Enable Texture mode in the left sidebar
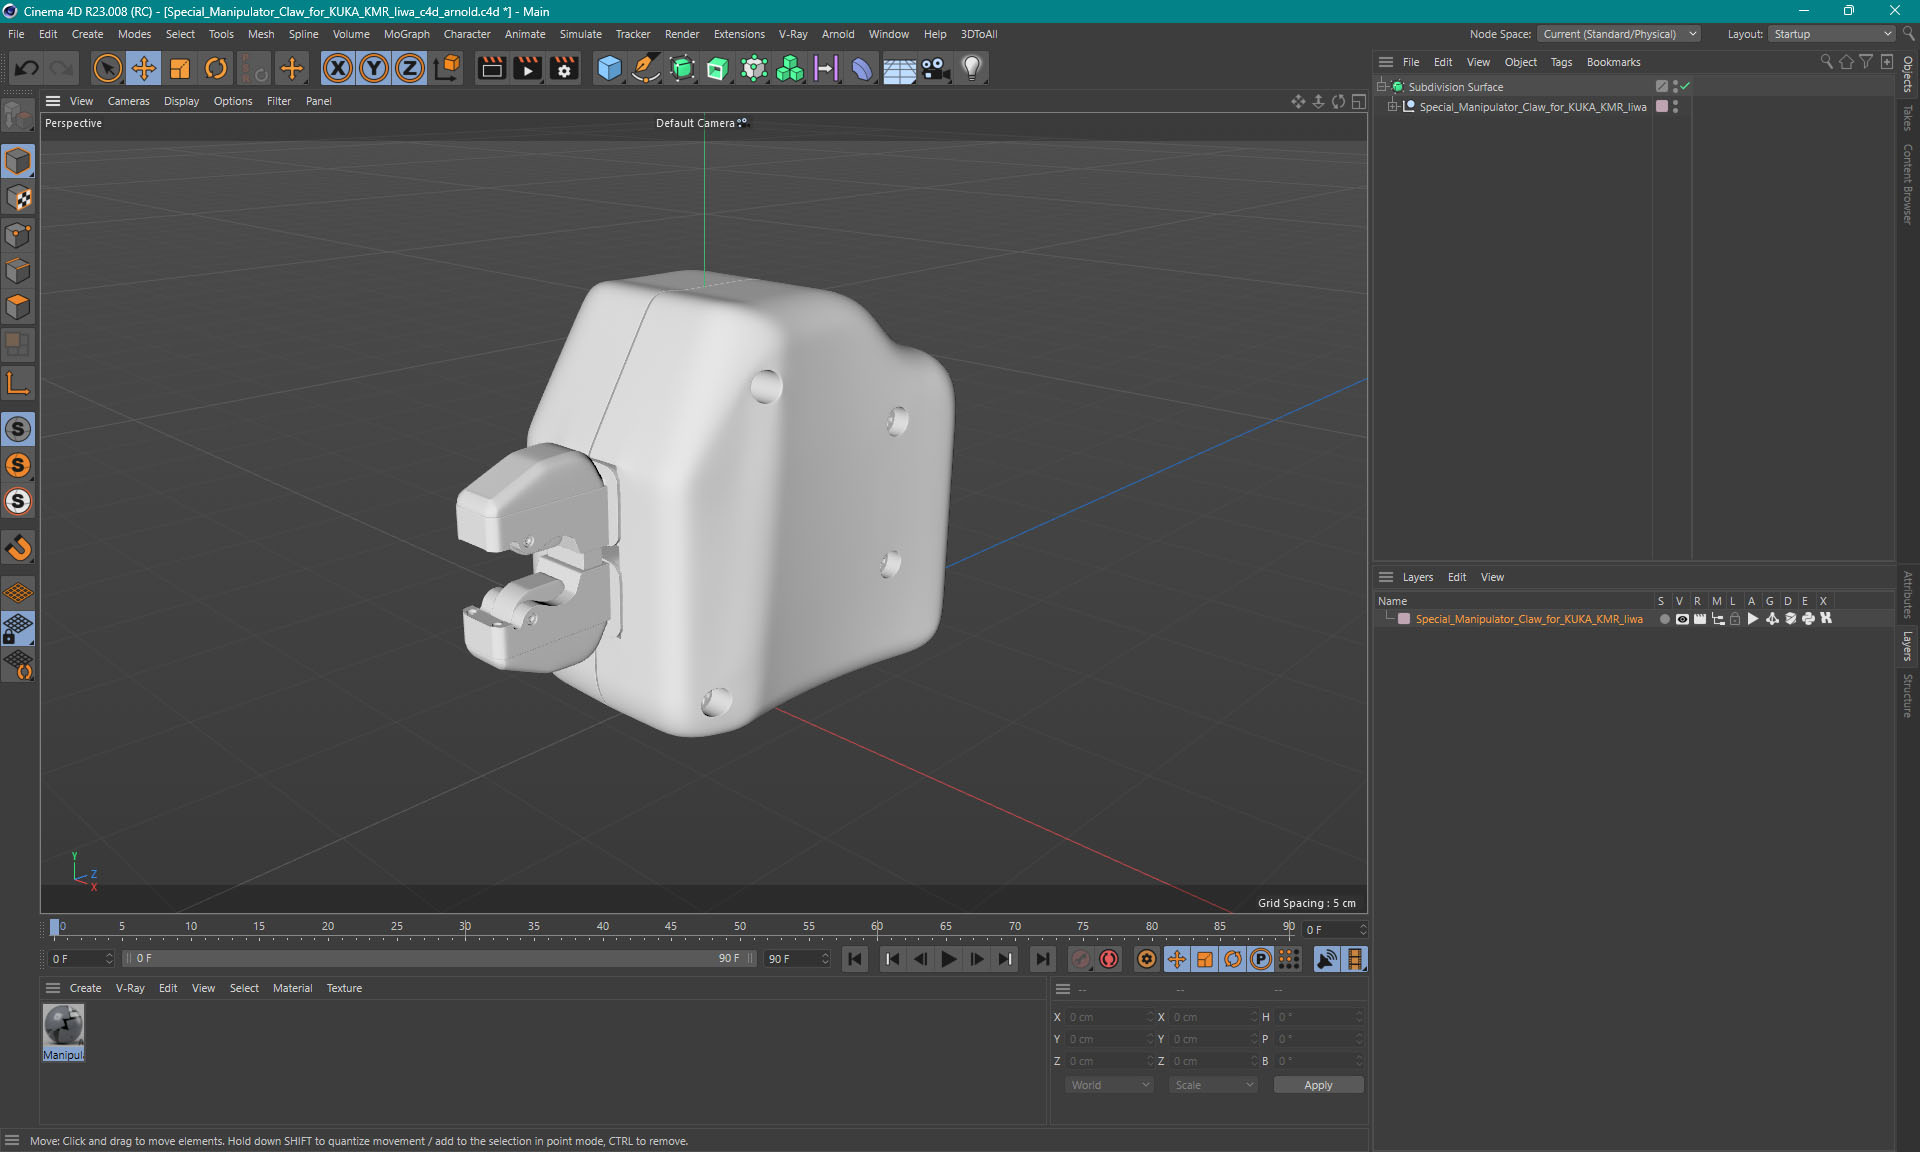 [18, 198]
